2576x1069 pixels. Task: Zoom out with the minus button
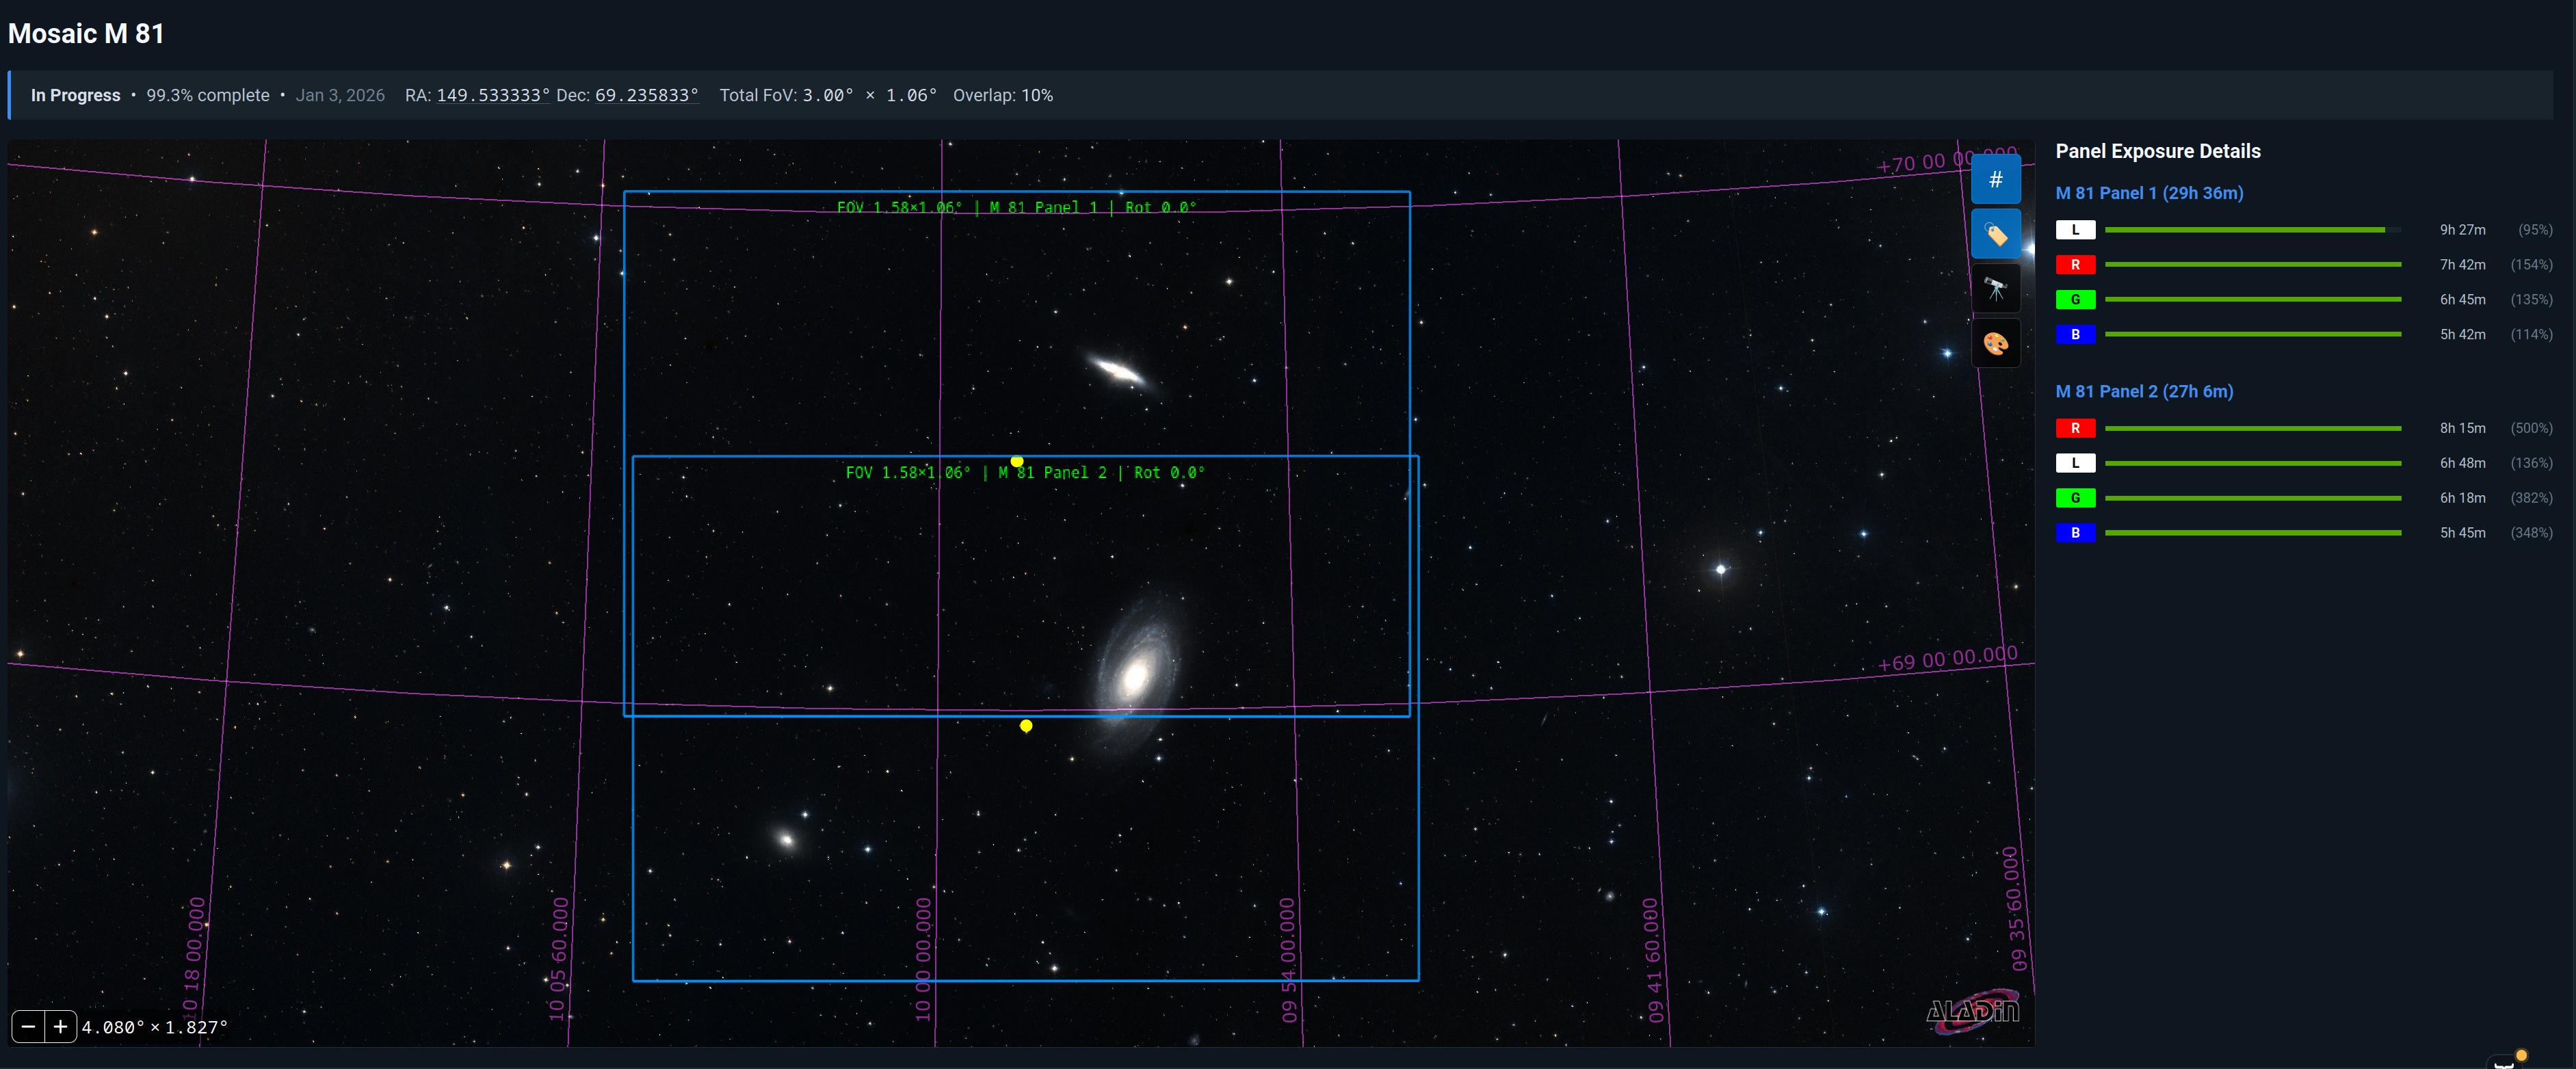[x=28, y=1026]
